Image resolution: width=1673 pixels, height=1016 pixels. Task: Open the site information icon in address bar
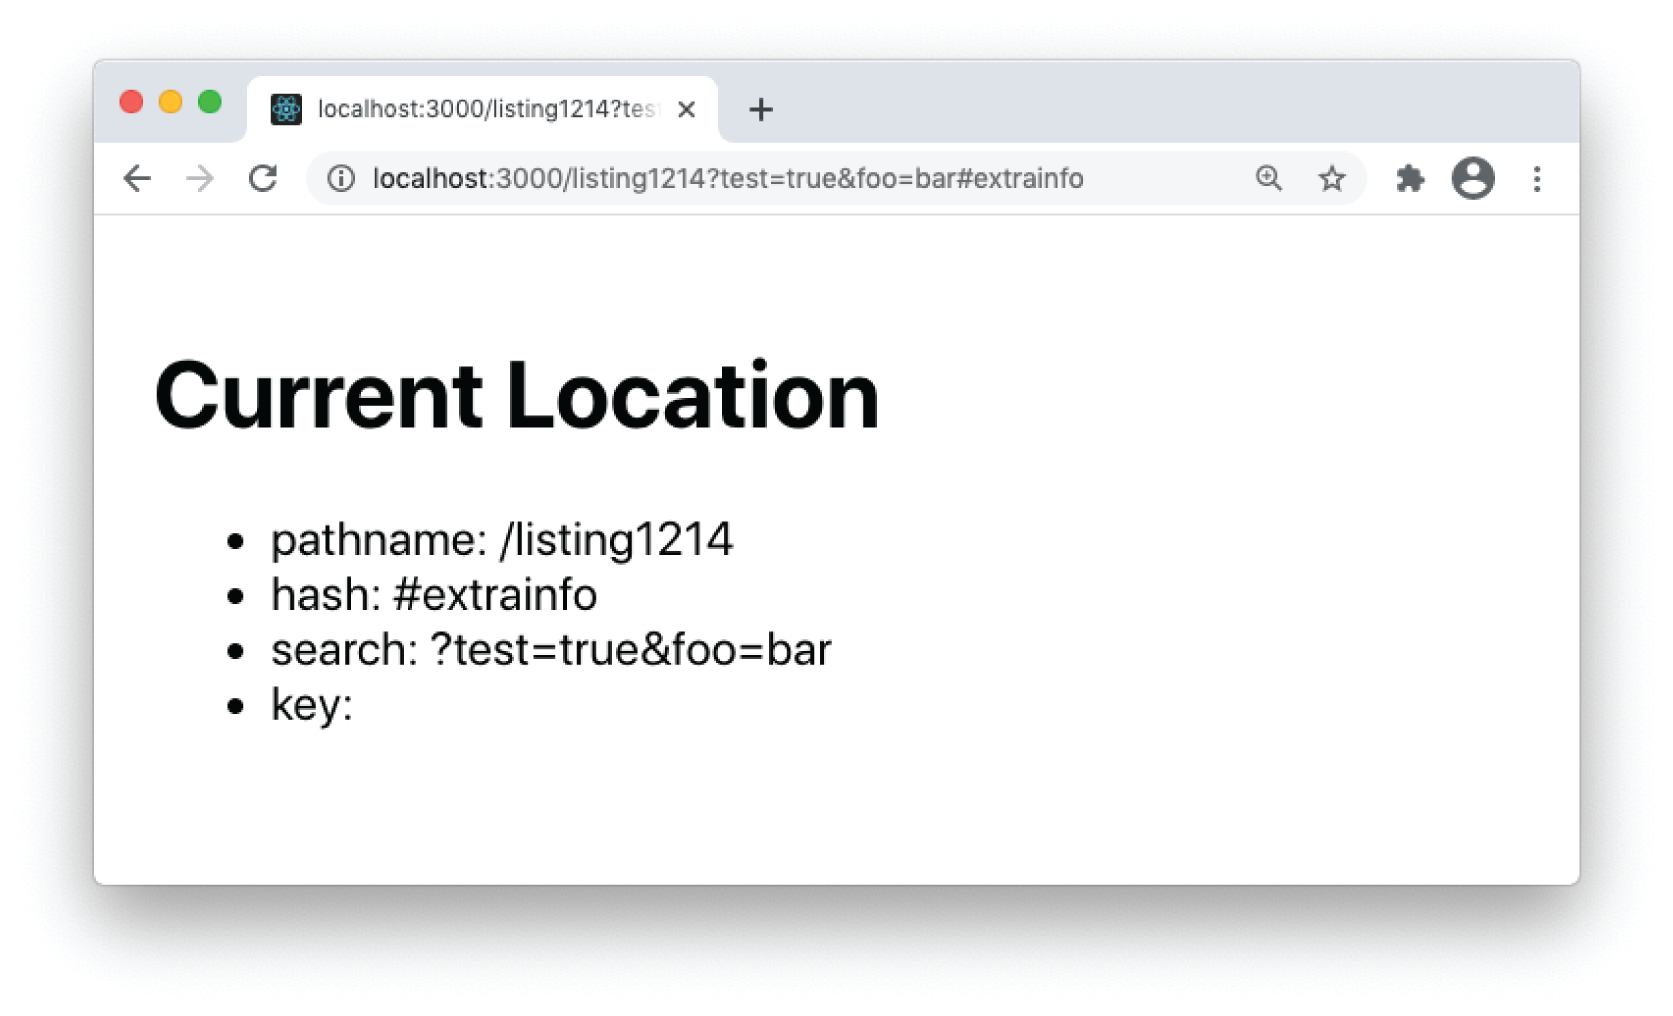(x=341, y=178)
